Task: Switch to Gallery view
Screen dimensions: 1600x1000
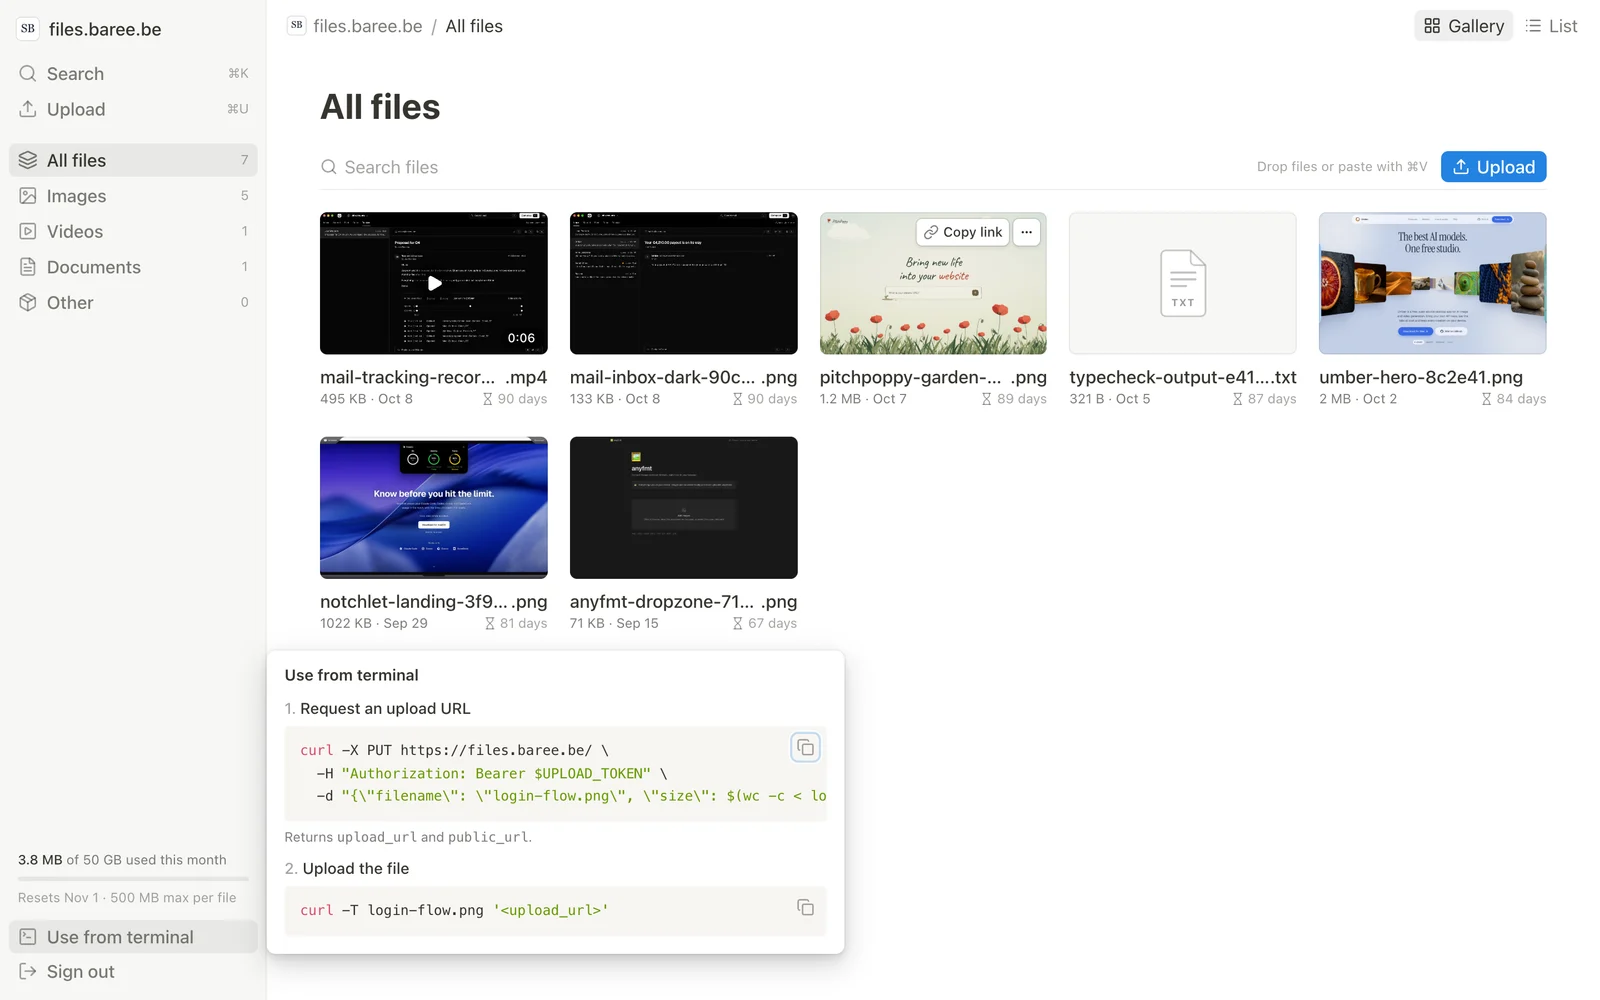Action: click(1463, 26)
